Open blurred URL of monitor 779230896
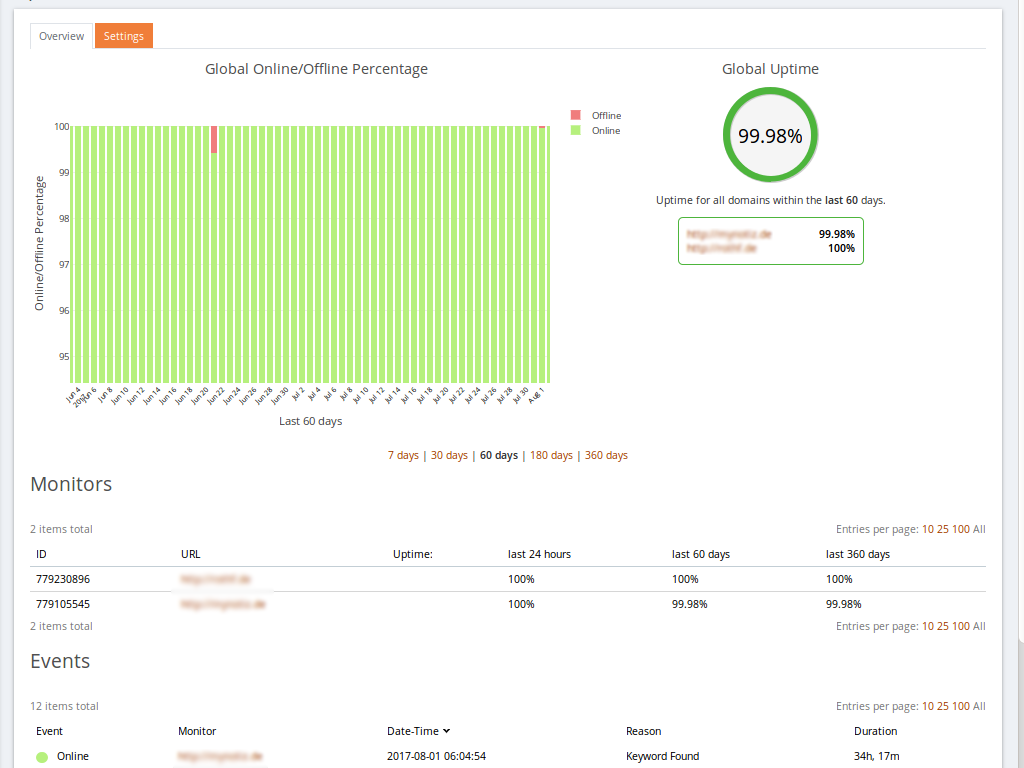1024x768 pixels. click(x=216, y=579)
